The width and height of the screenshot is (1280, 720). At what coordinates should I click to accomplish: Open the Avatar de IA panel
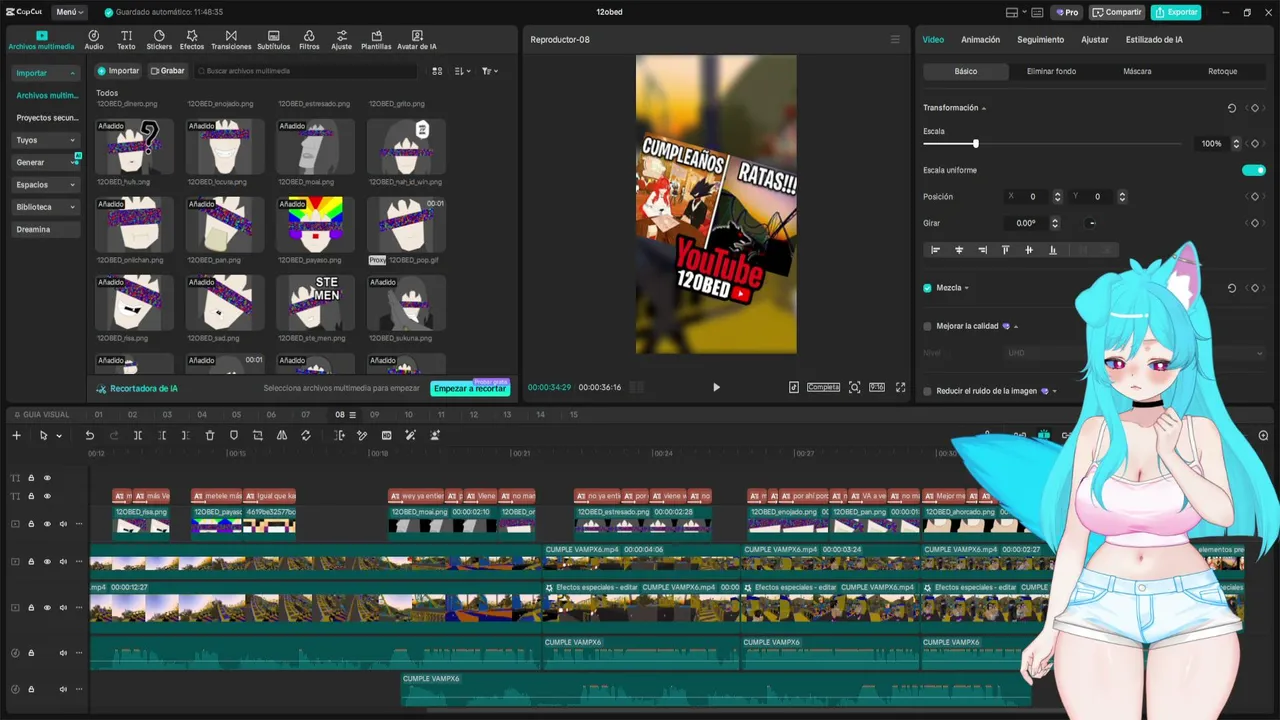[x=417, y=40]
